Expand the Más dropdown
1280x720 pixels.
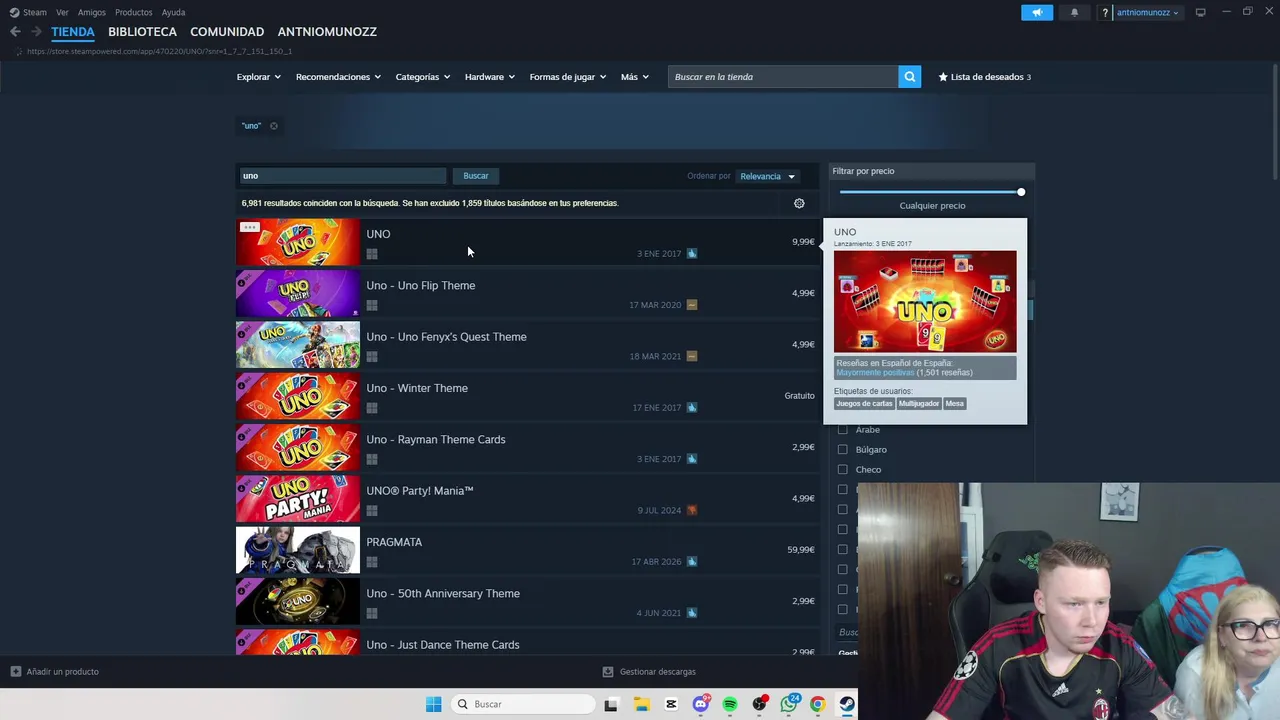point(634,77)
